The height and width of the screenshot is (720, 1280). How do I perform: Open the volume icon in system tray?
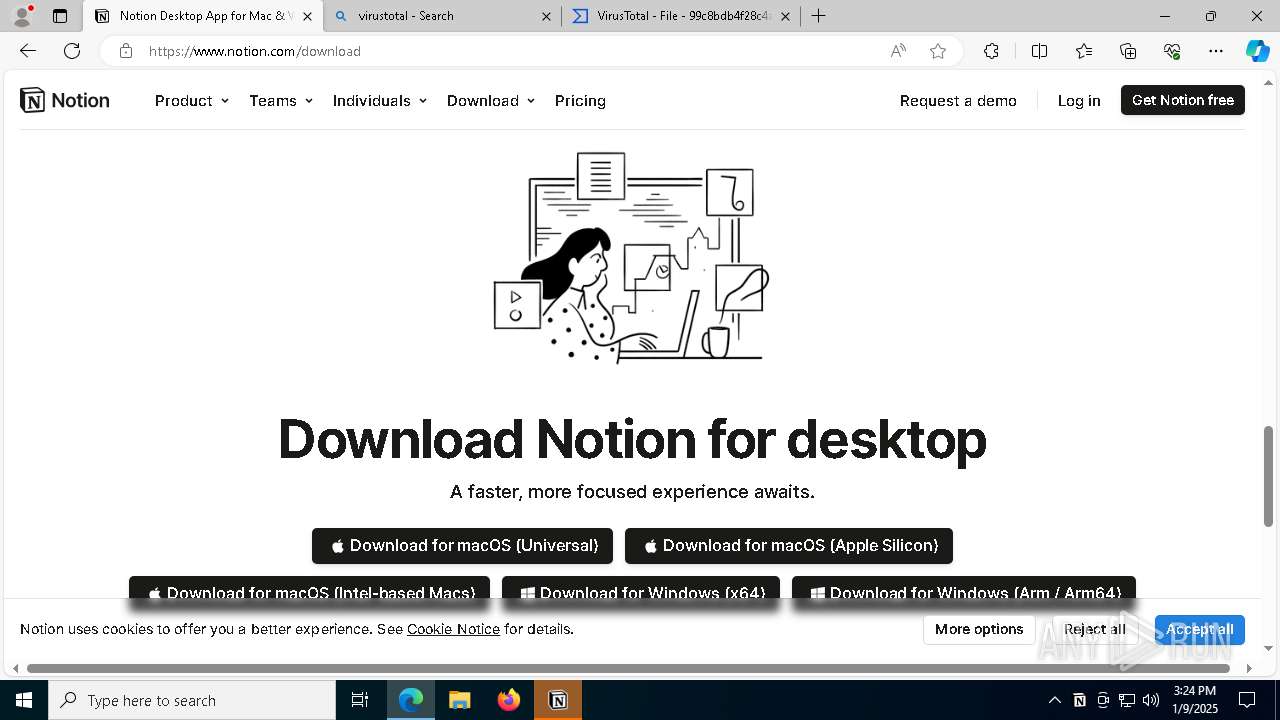pyautogui.click(x=1151, y=700)
